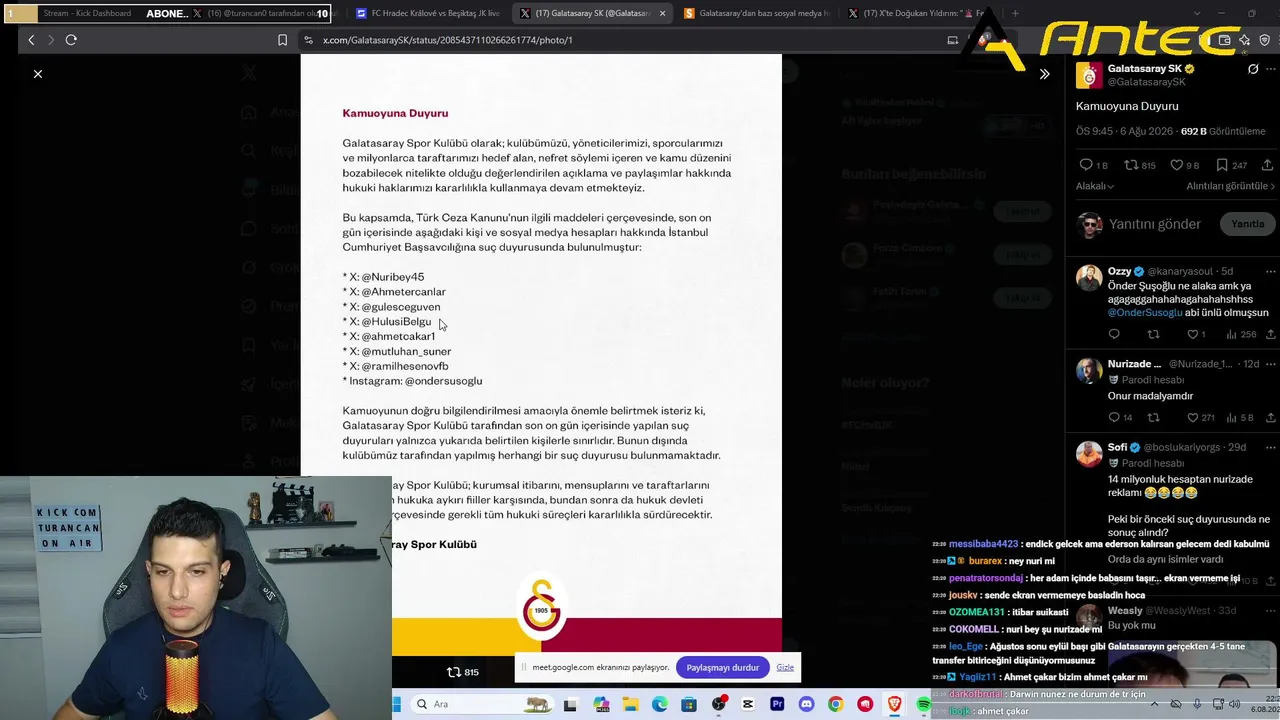Like Nurizade's comment with 271 likes

click(1192, 417)
